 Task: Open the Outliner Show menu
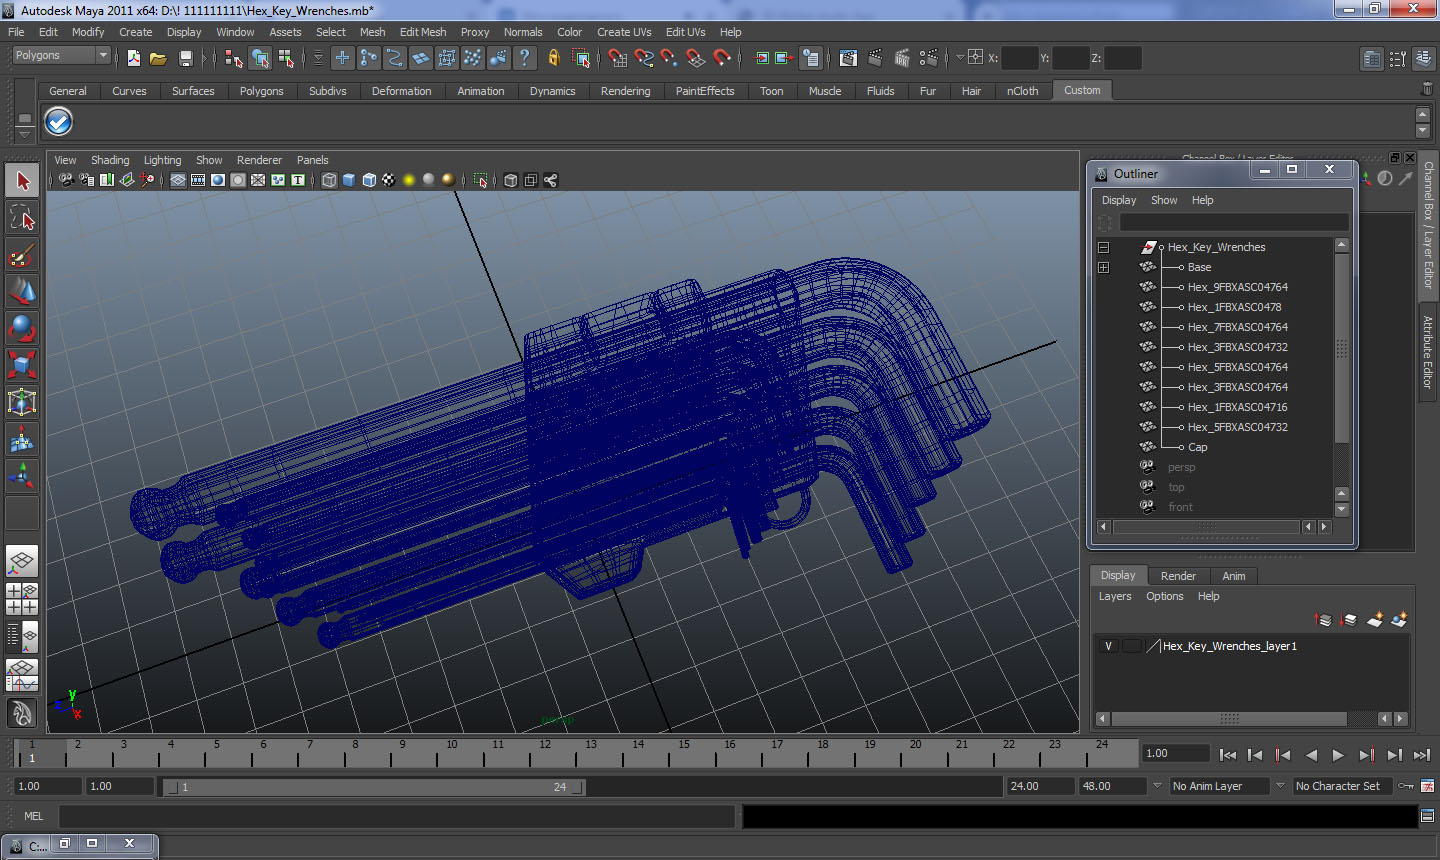(1164, 200)
